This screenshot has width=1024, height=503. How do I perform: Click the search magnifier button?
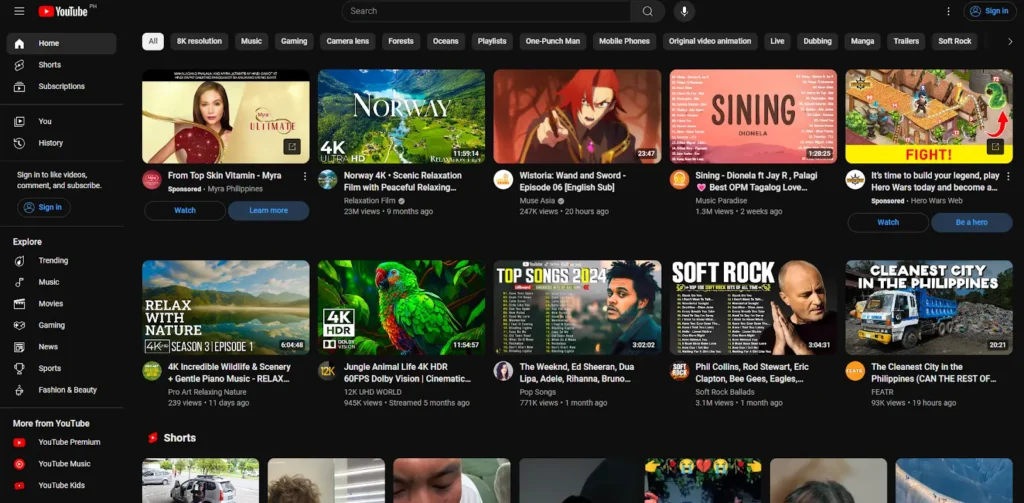pyautogui.click(x=647, y=11)
